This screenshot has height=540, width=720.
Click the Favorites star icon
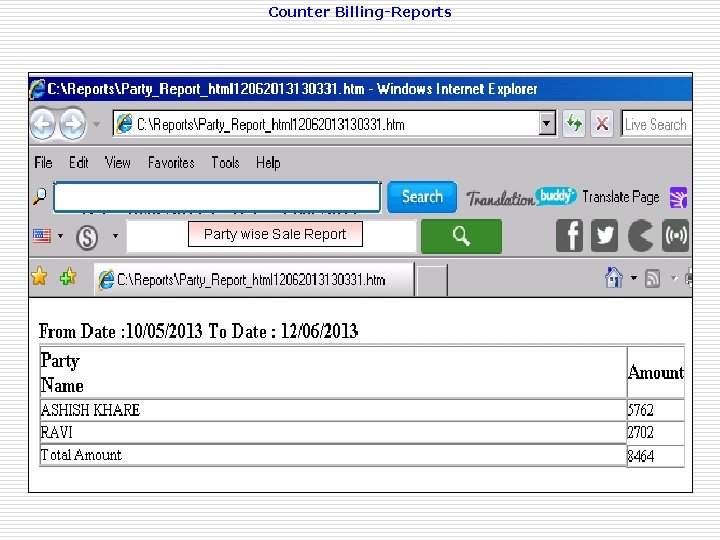39,276
